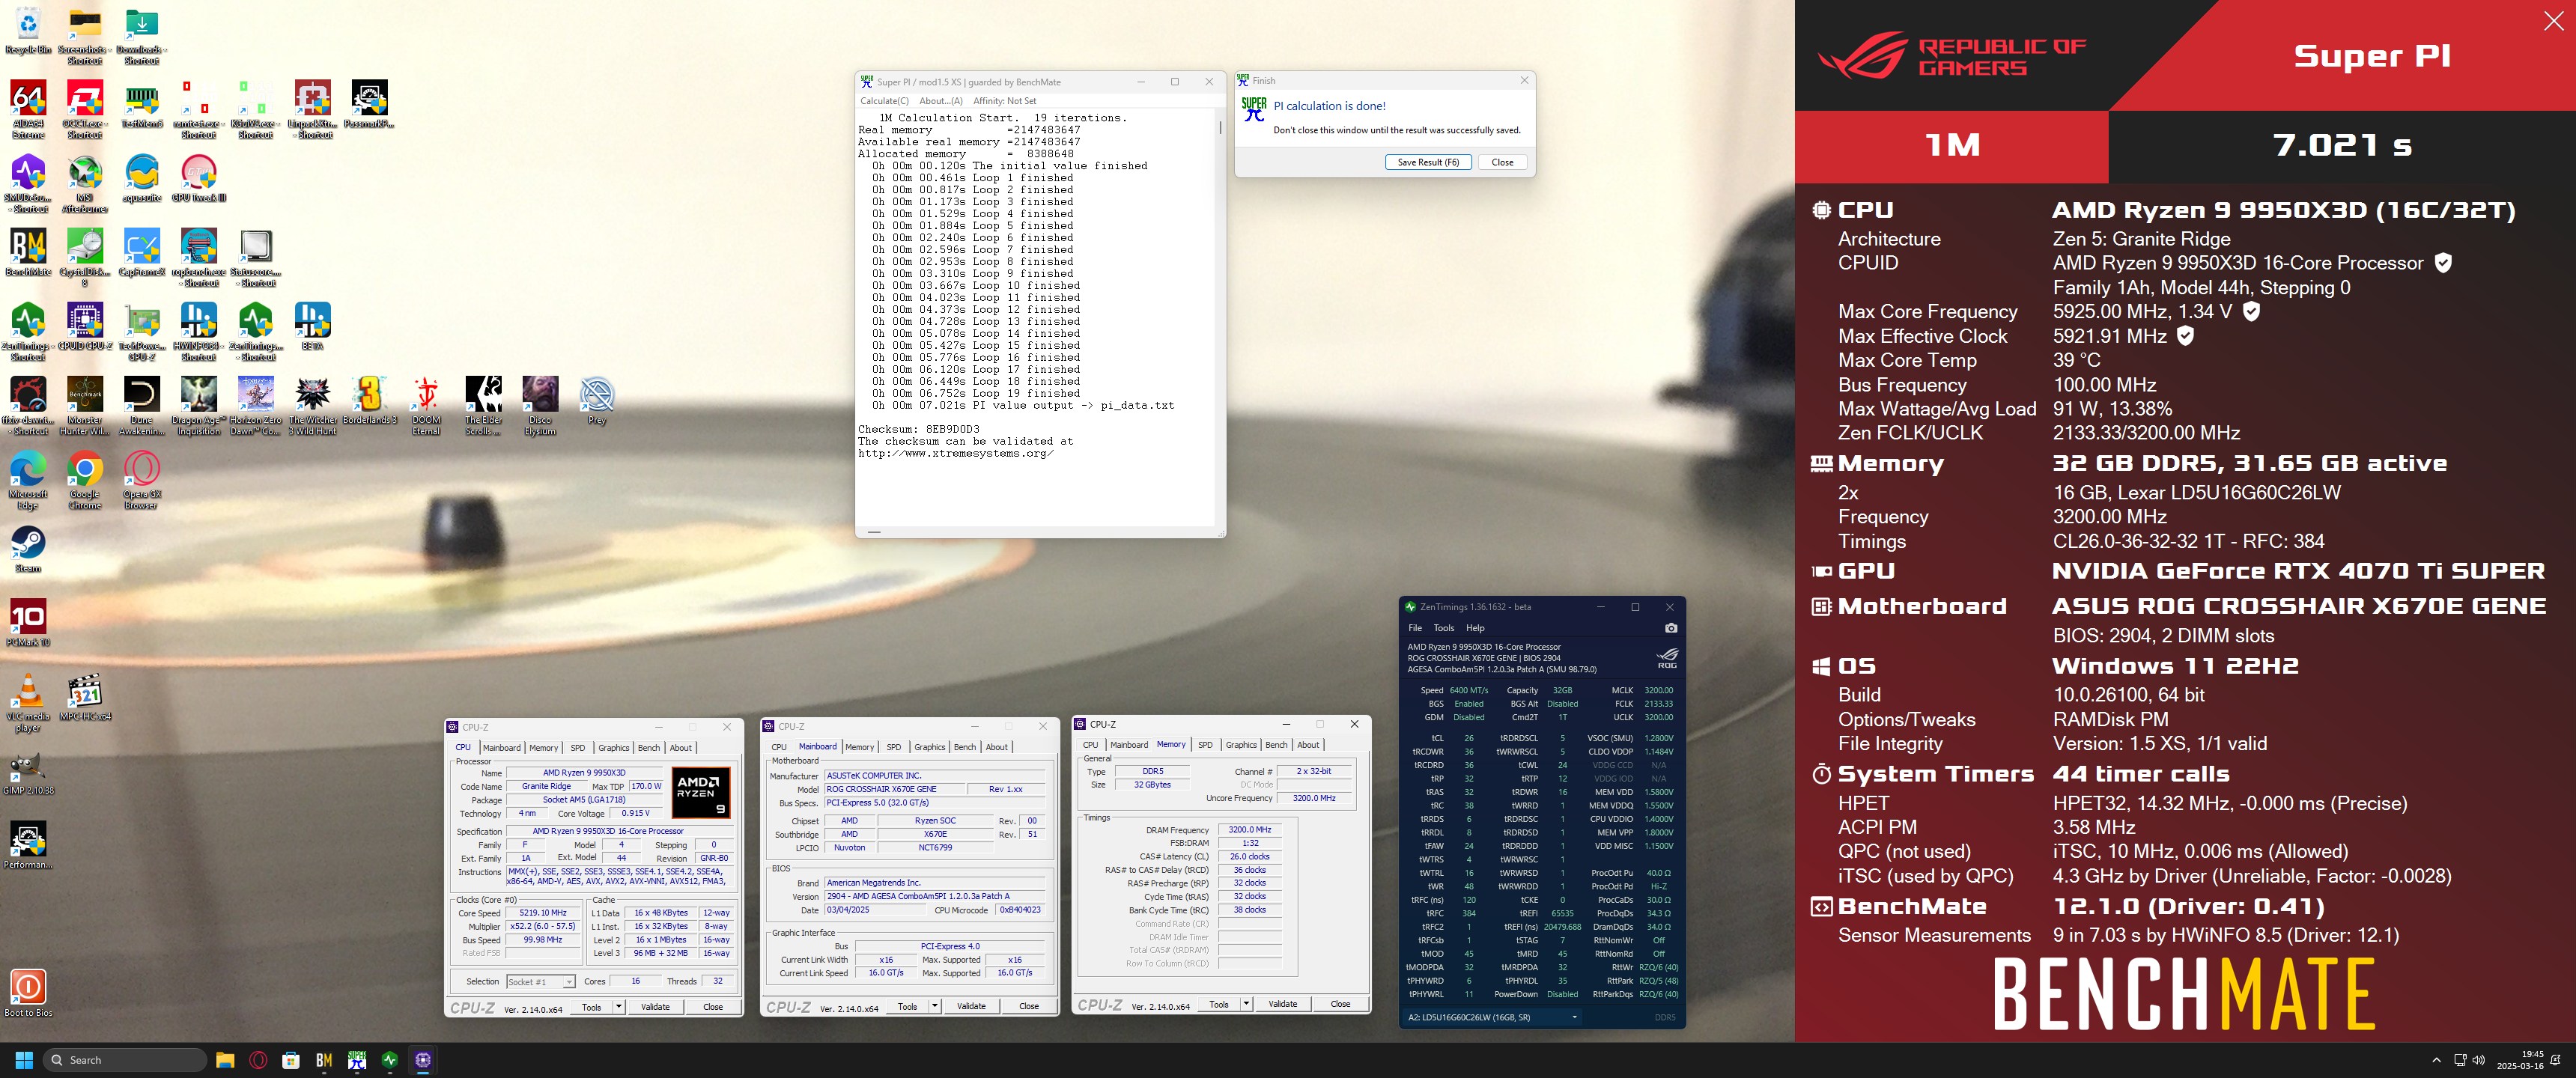
Task: Click the date and time in the taskbar
Action: click(2519, 1060)
